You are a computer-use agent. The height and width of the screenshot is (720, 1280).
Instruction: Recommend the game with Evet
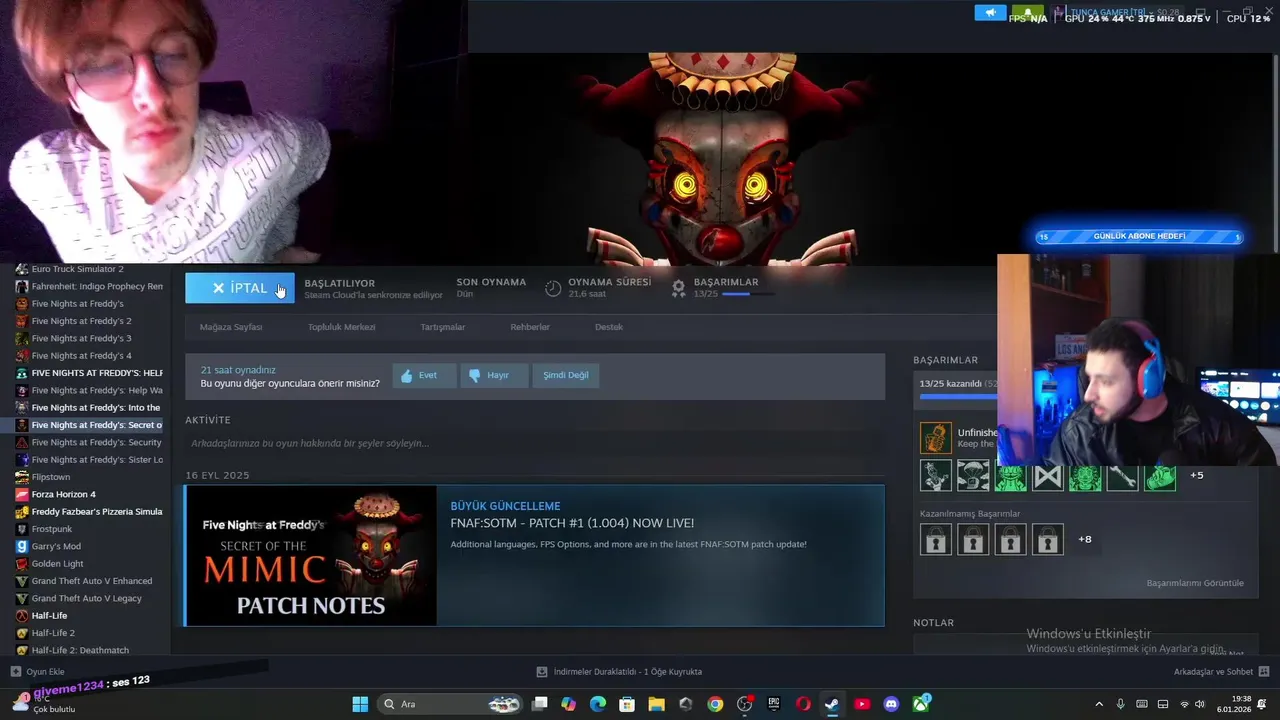[x=424, y=375]
